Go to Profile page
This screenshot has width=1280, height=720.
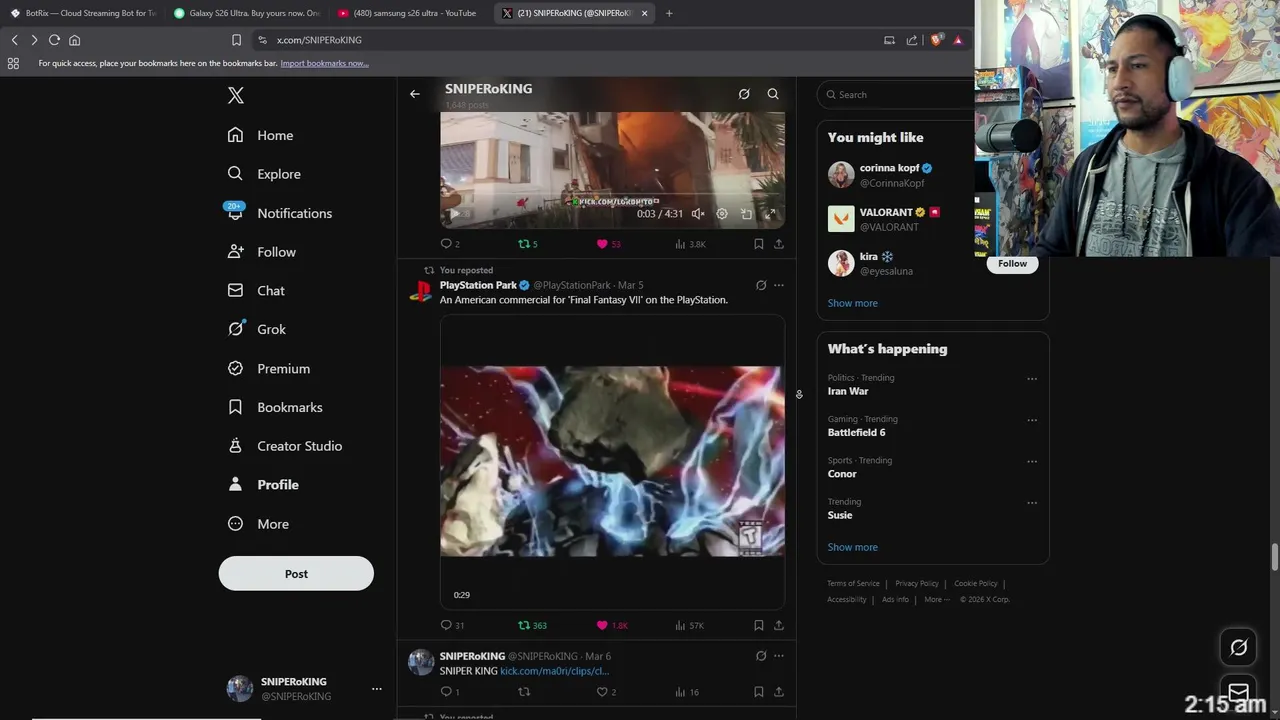pyautogui.click(x=264, y=485)
